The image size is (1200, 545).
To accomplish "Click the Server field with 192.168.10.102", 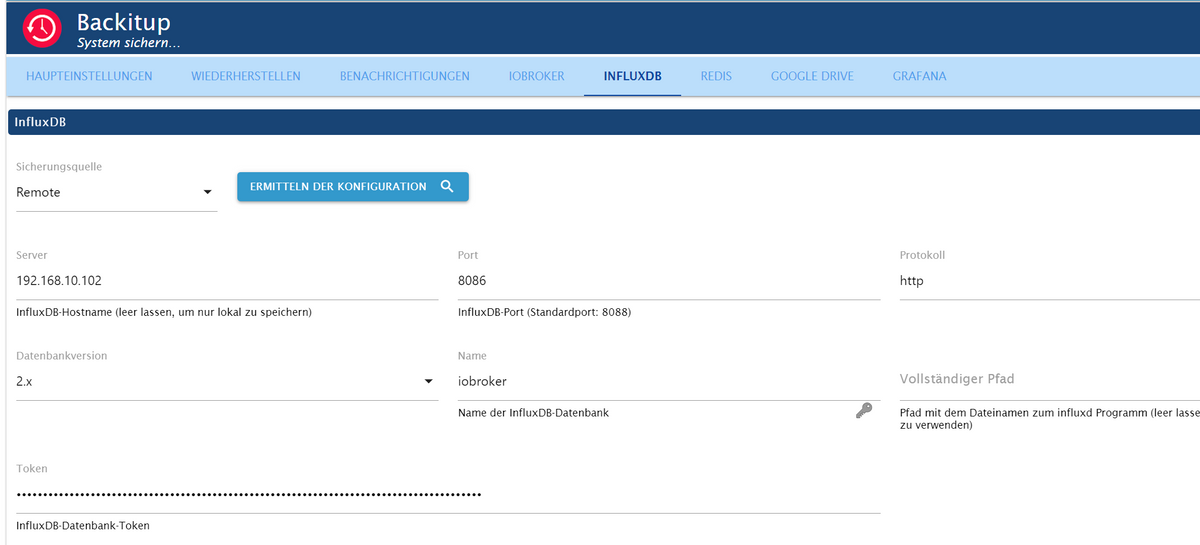I will [227, 281].
